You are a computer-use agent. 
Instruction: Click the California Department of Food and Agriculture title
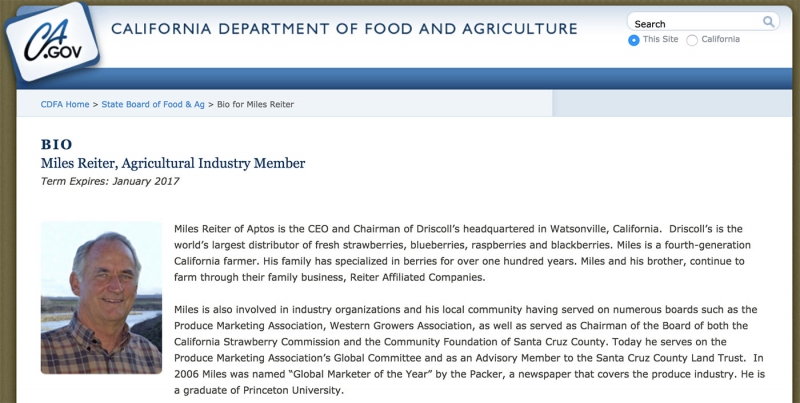(344, 29)
